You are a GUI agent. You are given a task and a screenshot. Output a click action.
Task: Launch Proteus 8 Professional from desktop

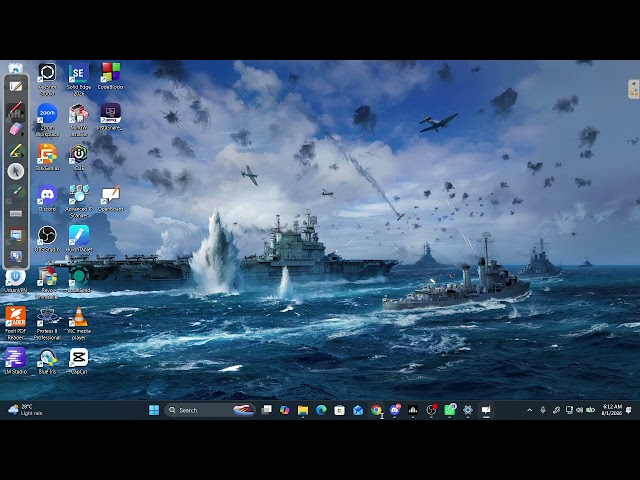click(47, 323)
